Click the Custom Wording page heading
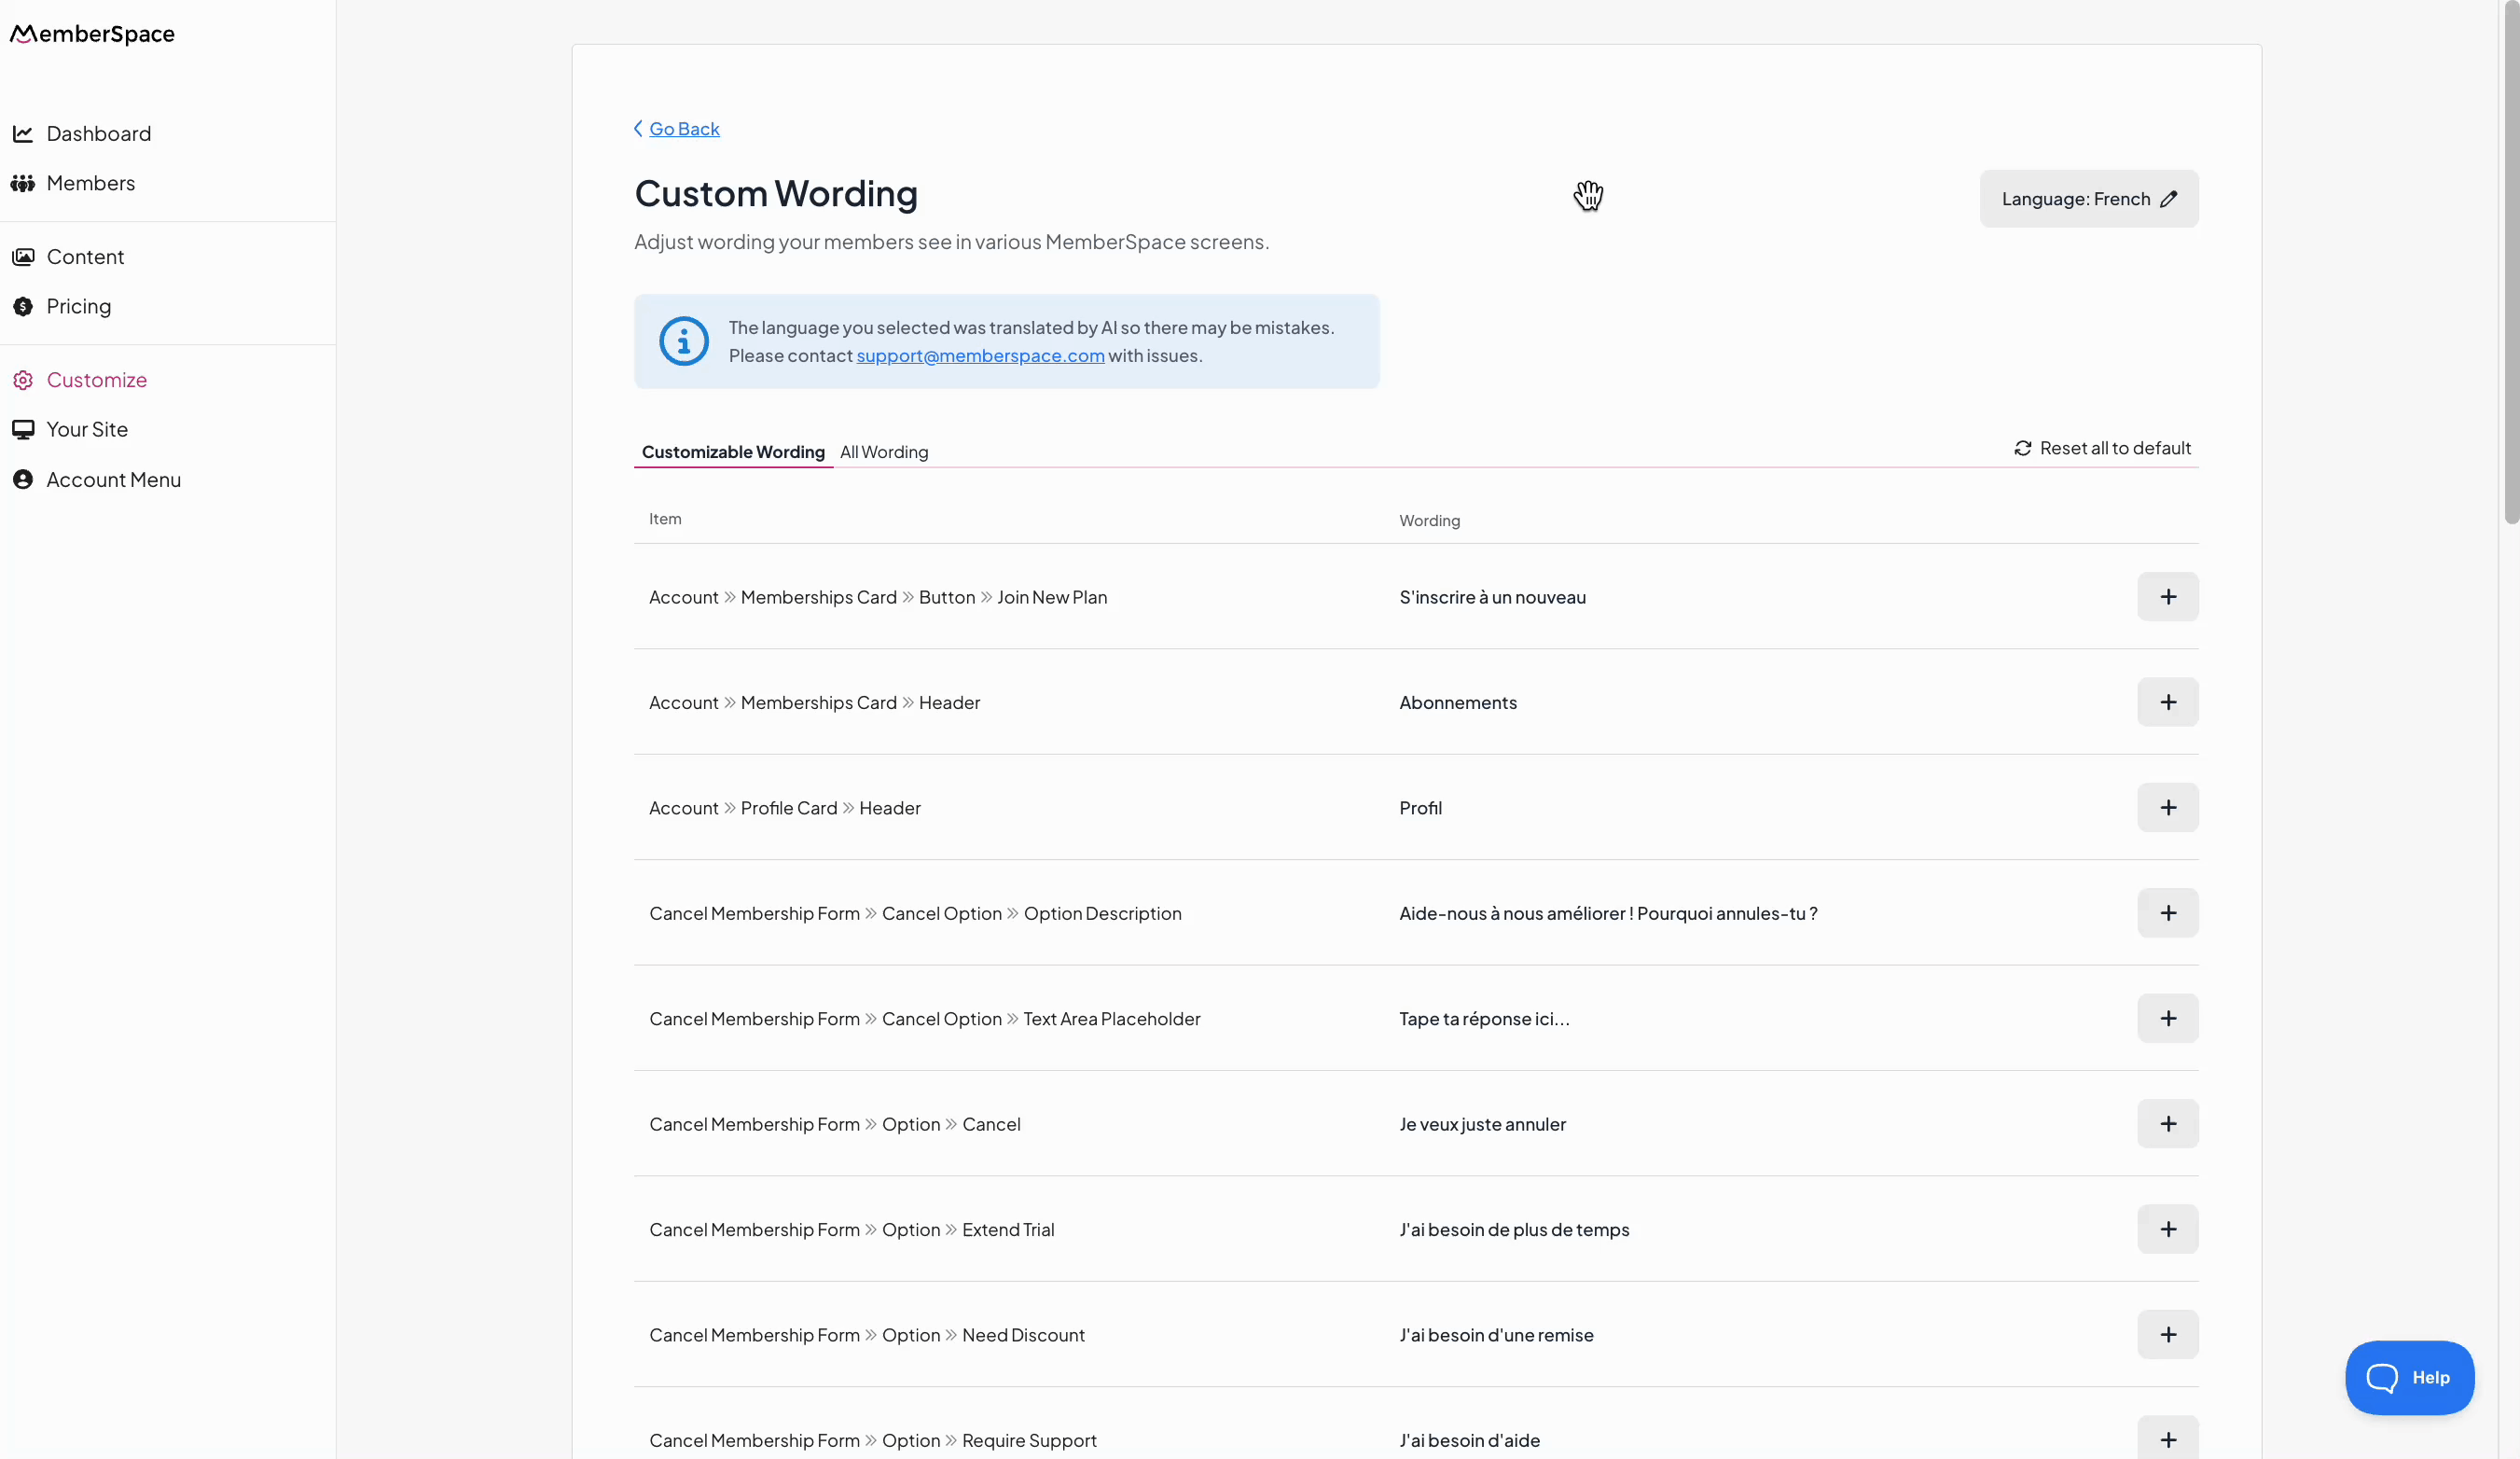The height and width of the screenshot is (1459, 2520). point(776,193)
